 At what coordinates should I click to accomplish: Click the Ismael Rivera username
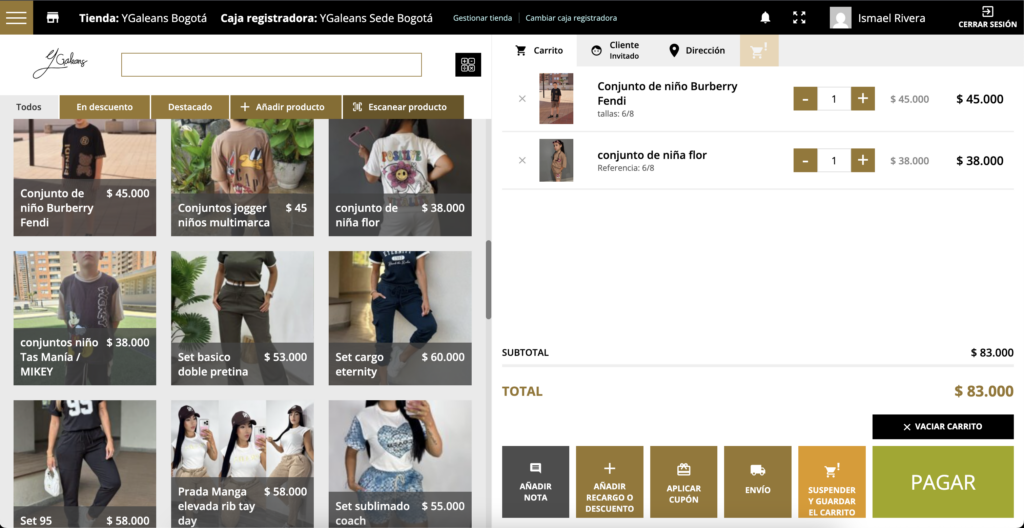891,18
